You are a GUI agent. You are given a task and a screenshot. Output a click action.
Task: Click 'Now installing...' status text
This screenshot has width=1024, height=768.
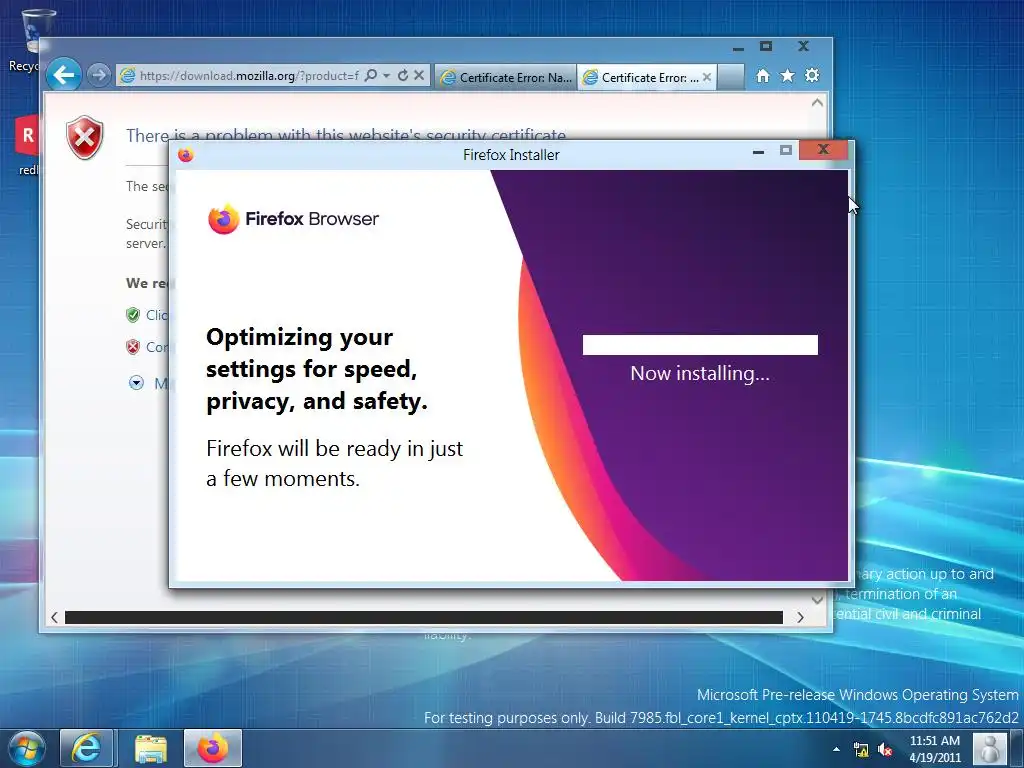pyautogui.click(x=700, y=374)
